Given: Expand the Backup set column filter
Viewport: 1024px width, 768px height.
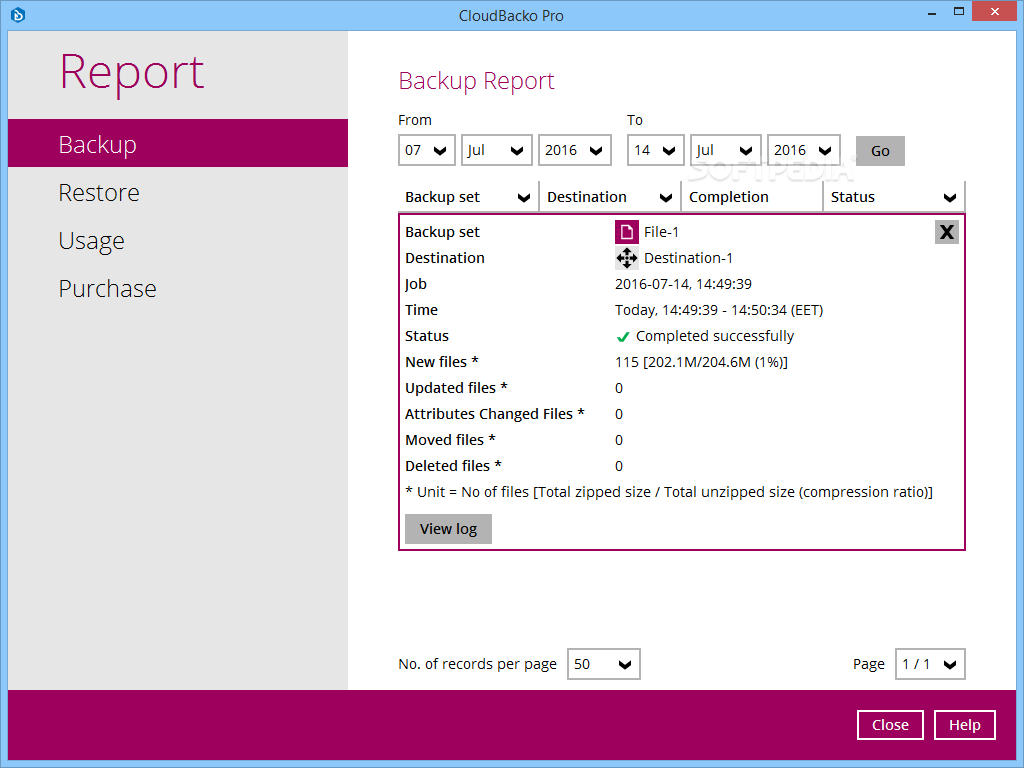Looking at the screenshot, I should tap(523, 198).
